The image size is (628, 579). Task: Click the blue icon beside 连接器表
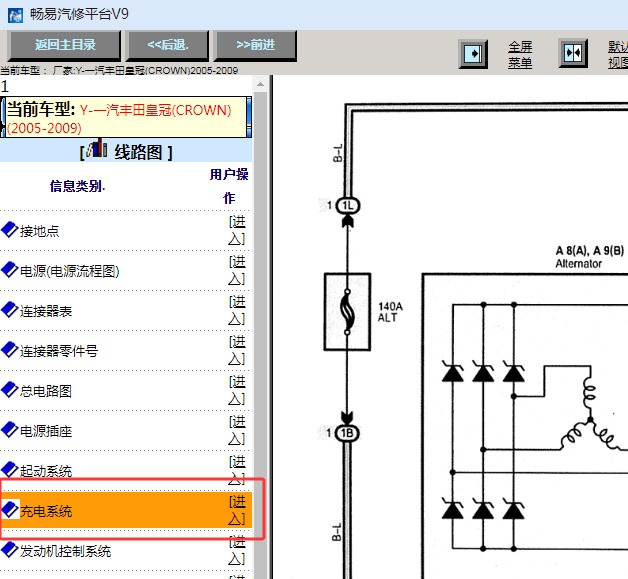[10, 310]
